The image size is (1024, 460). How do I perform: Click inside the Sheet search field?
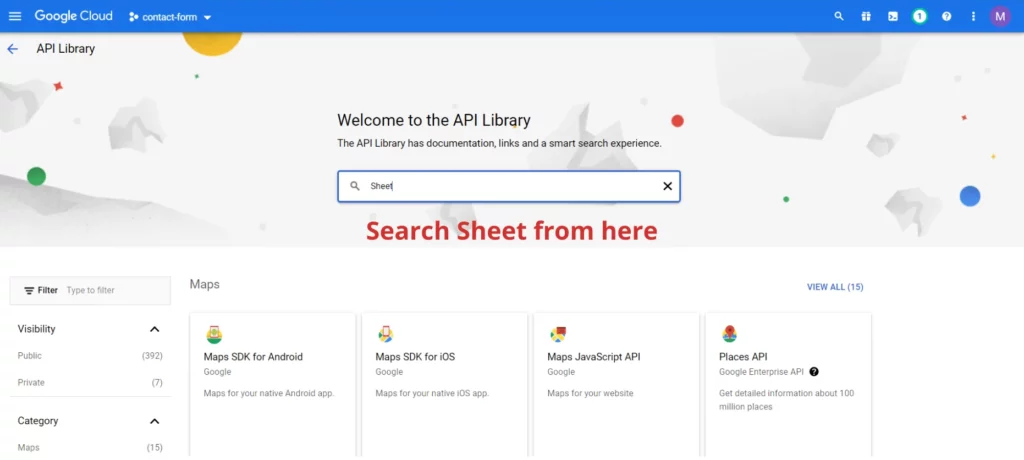509,186
